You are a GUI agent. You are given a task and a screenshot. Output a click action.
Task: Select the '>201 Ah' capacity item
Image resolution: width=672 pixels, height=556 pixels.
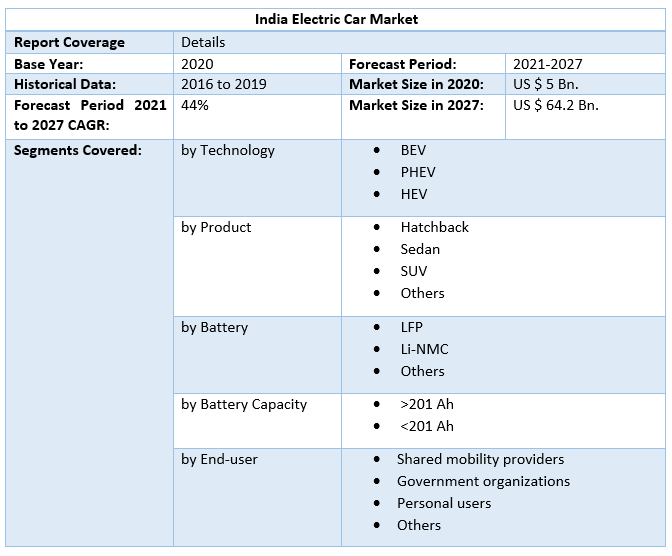tap(427, 404)
